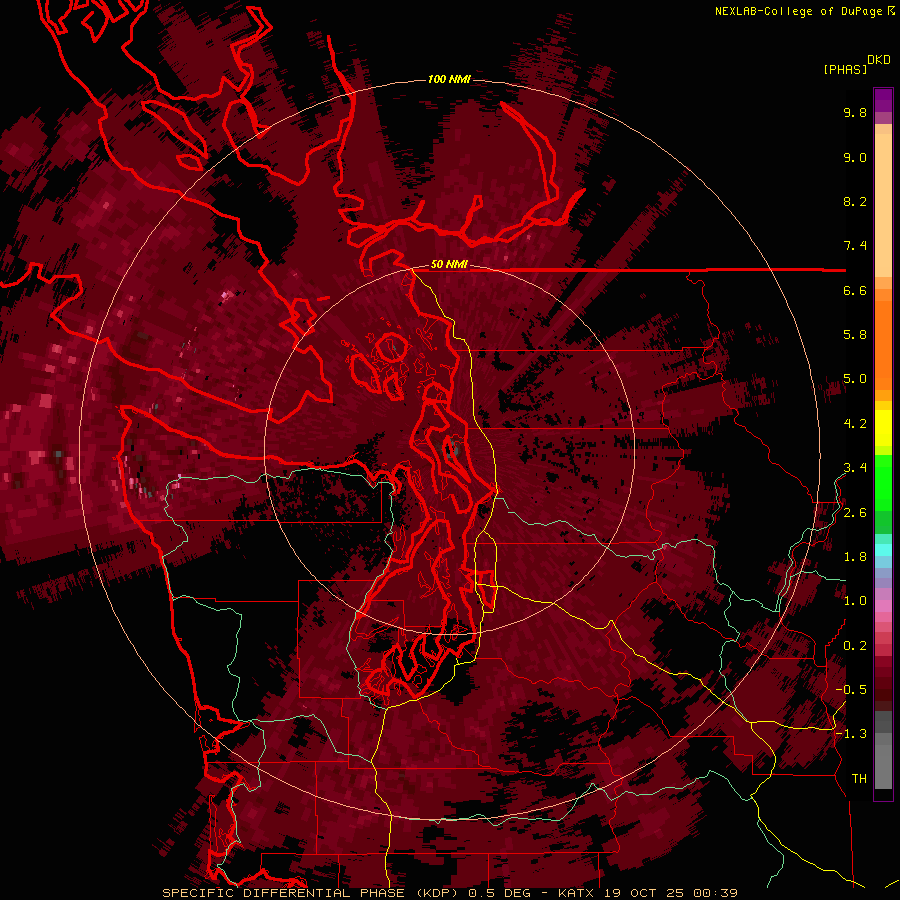
Task: Click the 100 NMI range ring label
Action: [449, 79]
